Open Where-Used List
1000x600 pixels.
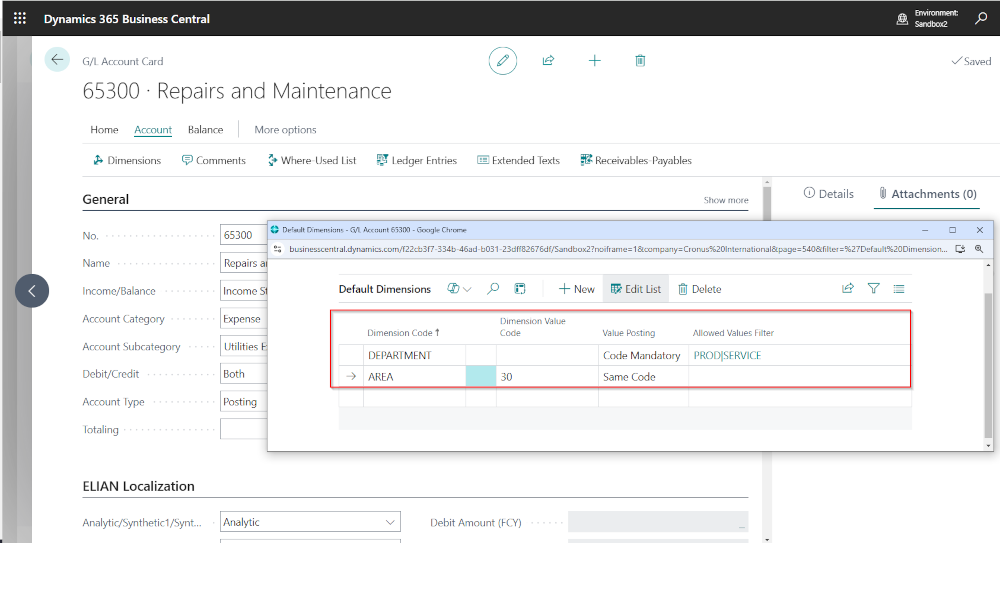click(312, 160)
